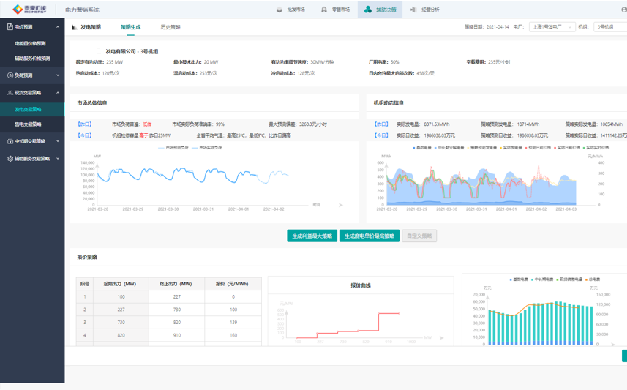This screenshot has width=627, height=390.
Task: Toggle the orange legend series in unit operation chart
Action: [511, 148]
